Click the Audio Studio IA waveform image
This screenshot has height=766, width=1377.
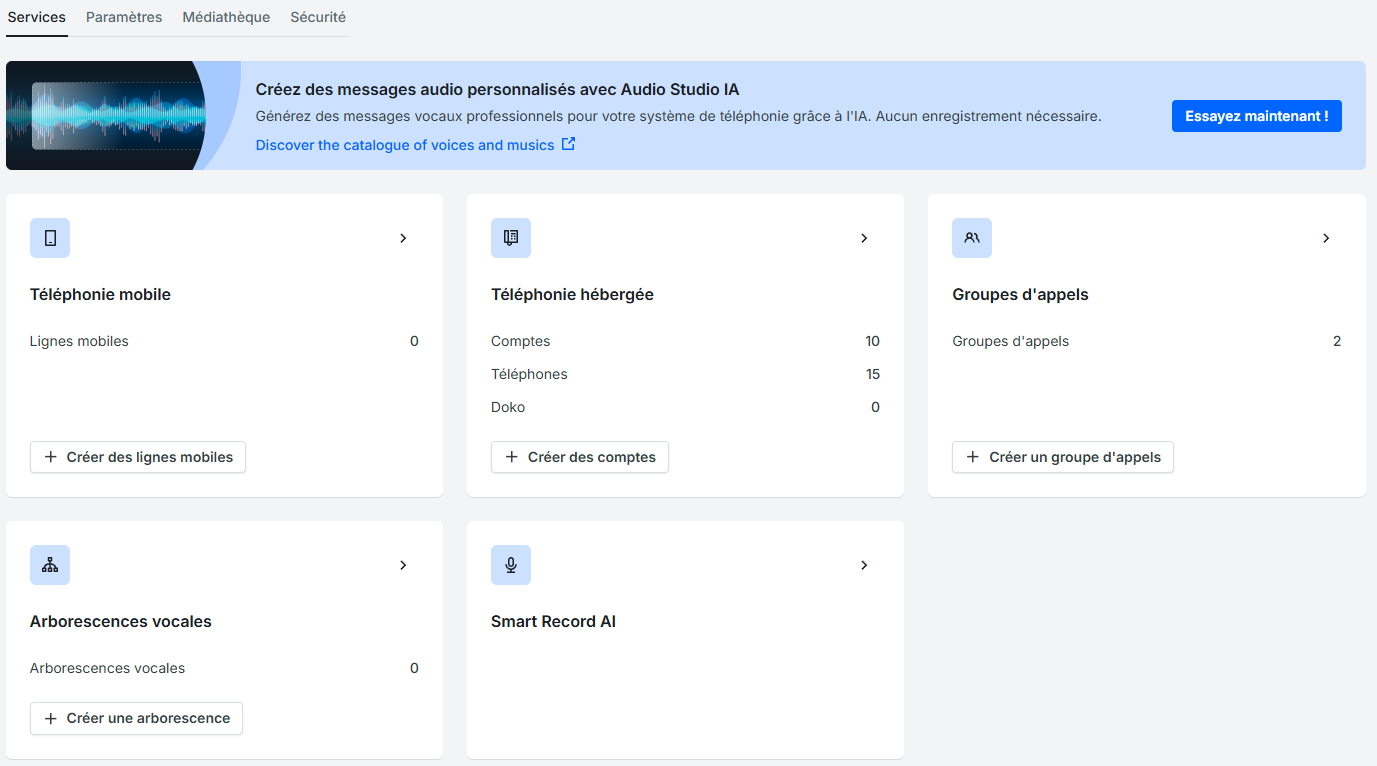(x=106, y=116)
